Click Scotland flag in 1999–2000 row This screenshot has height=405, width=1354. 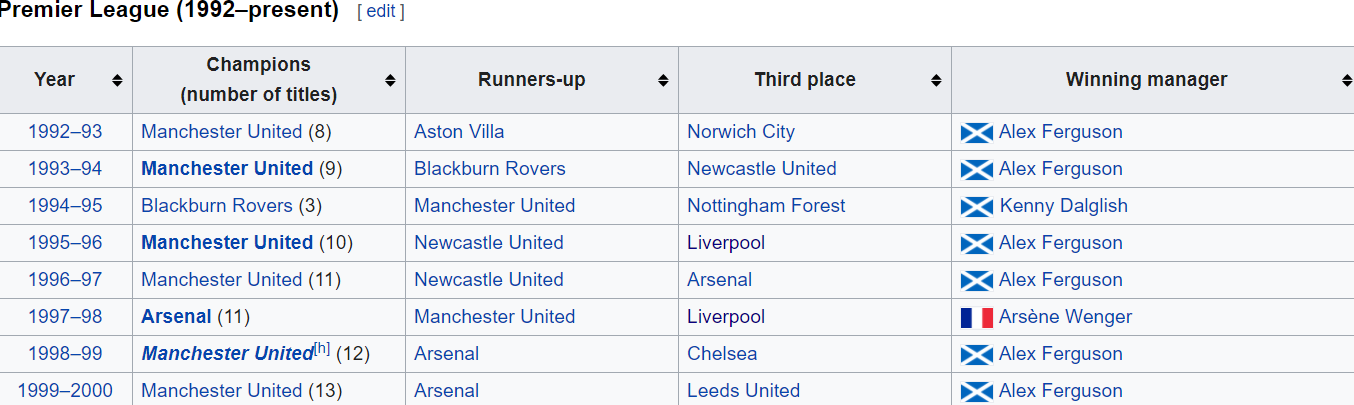(976, 391)
